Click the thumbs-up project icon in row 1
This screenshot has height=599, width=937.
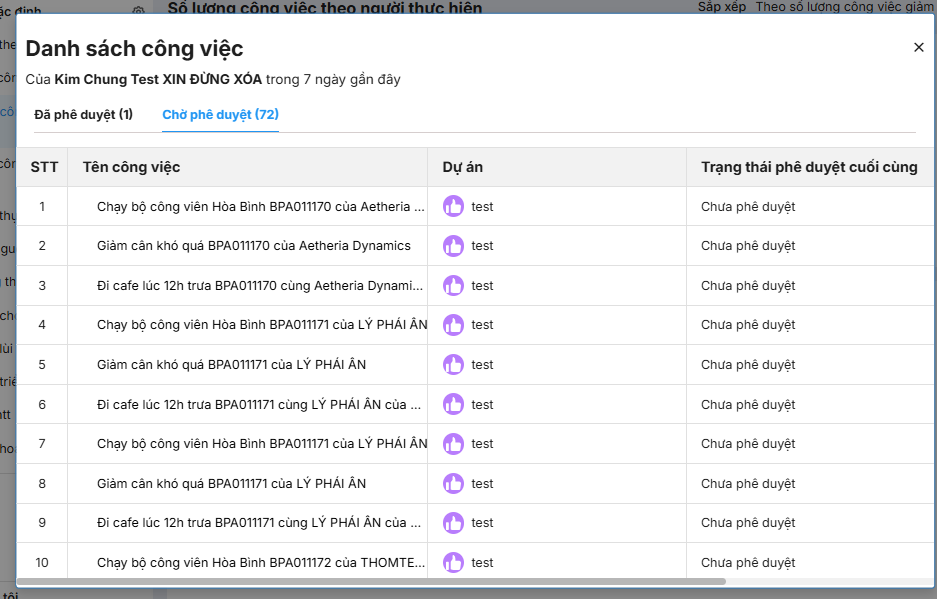tap(453, 206)
